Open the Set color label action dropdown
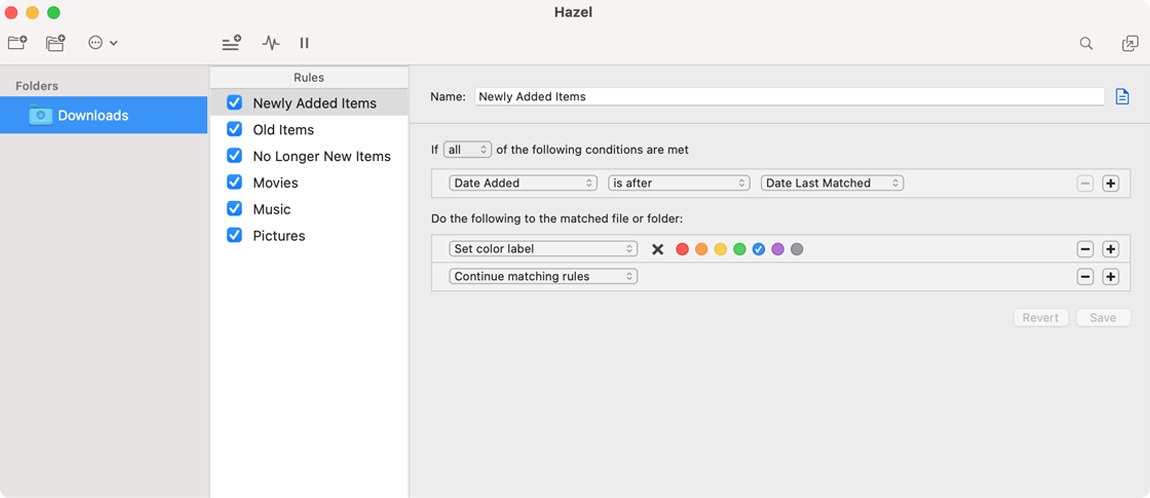 coord(543,249)
